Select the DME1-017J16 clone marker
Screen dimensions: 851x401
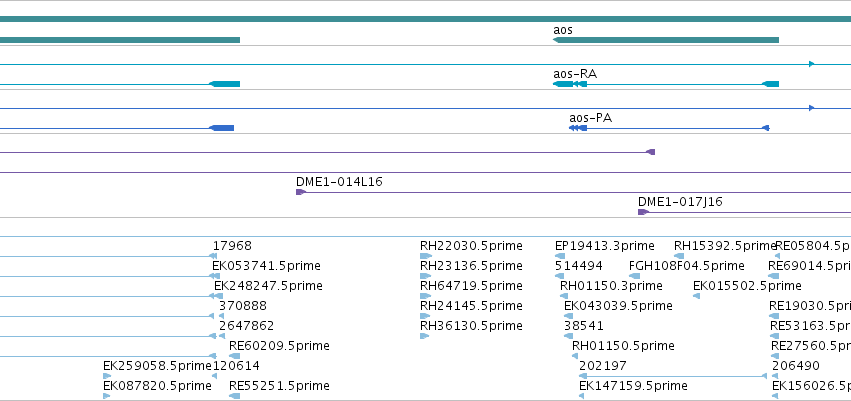pyautogui.click(x=643, y=212)
